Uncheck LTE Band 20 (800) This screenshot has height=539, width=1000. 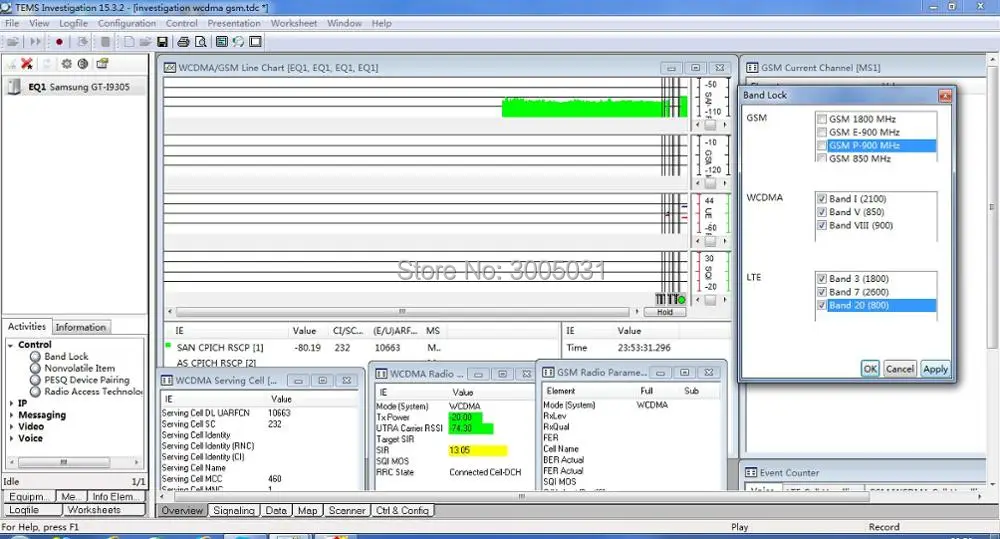coord(822,306)
